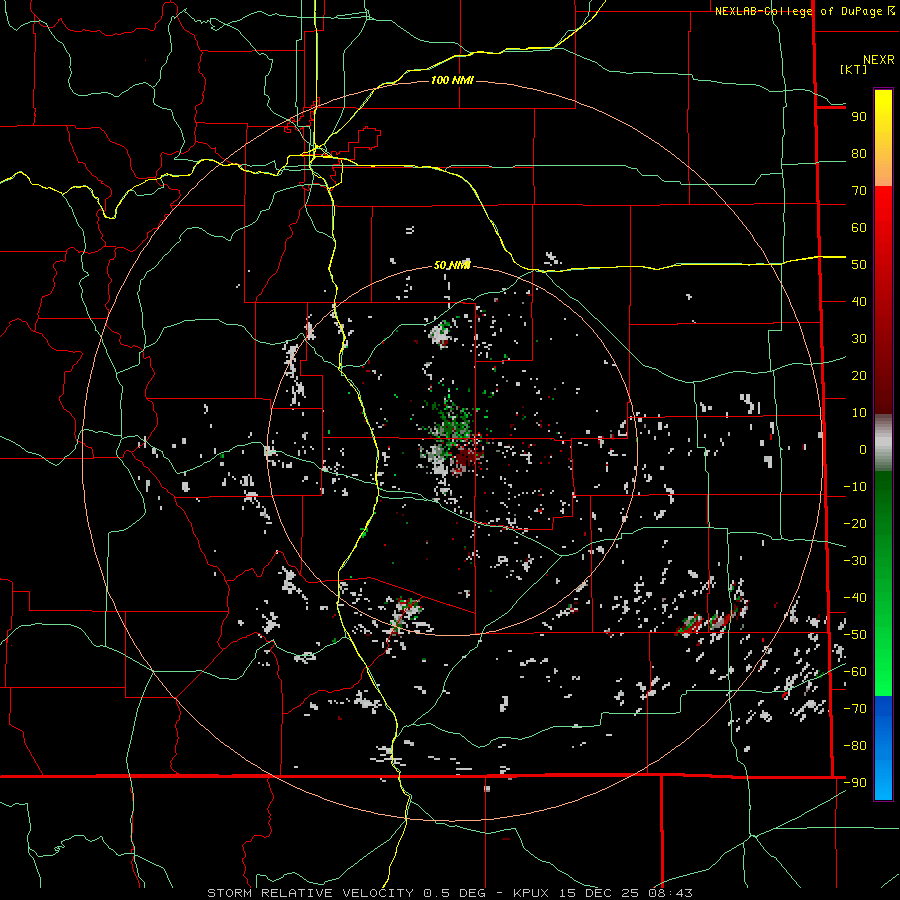Select the positive 40 knots scale label
The width and height of the screenshot is (900, 900).
859,302
